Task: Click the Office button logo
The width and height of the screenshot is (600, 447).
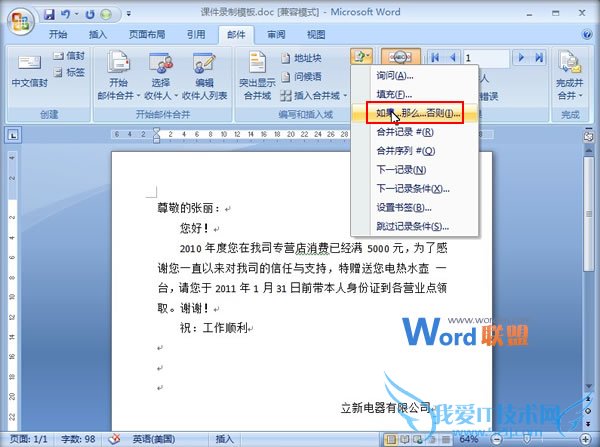Action: point(21,21)
